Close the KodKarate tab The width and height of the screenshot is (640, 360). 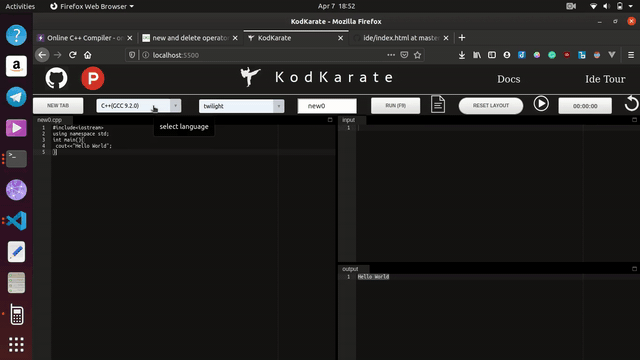click(x=340, y=38)
